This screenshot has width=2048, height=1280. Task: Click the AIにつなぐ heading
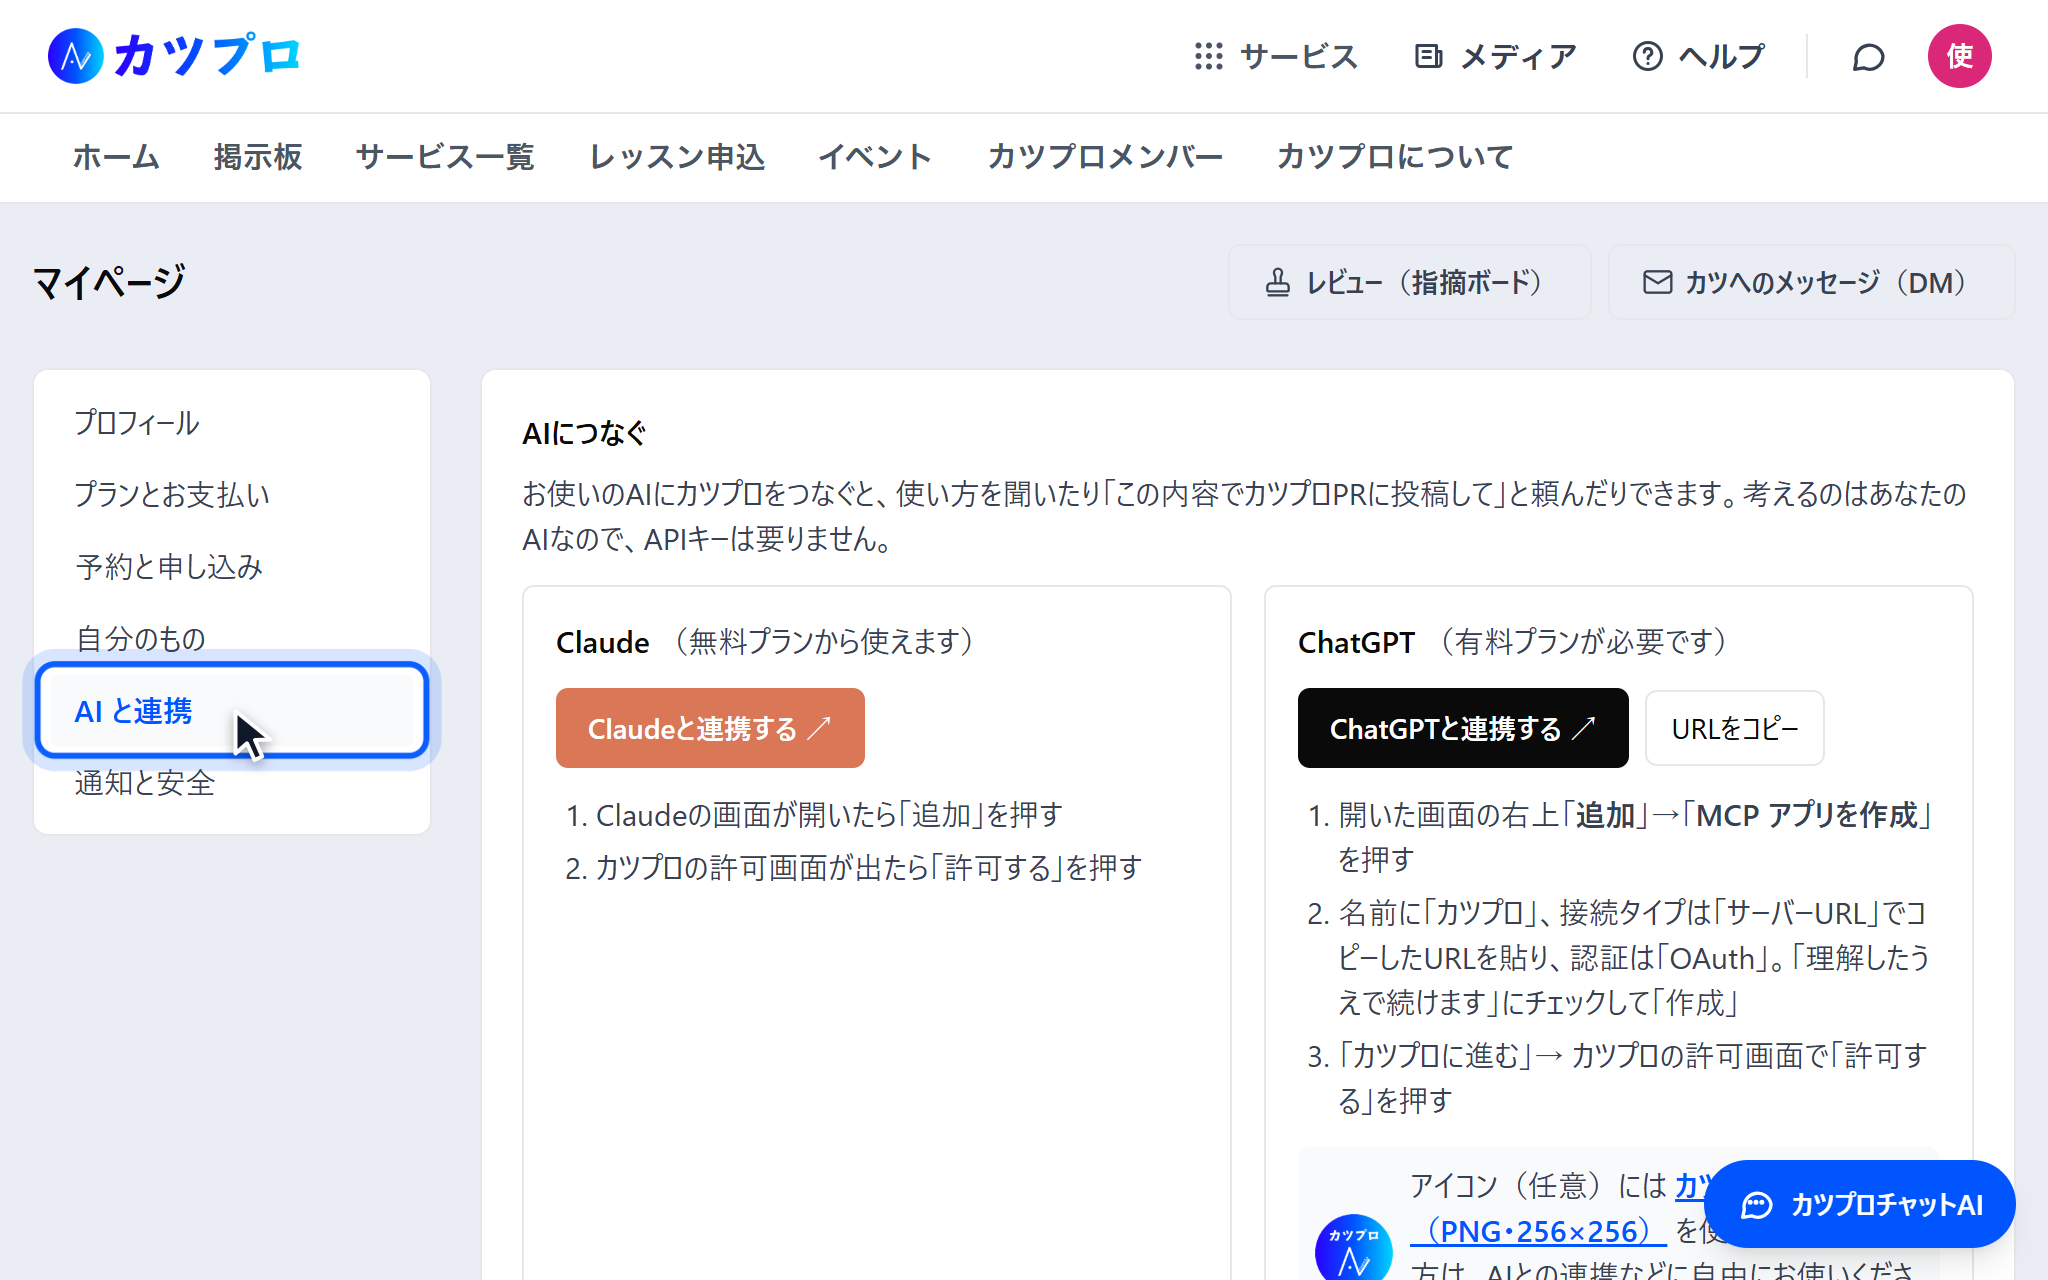coord(585,433)
